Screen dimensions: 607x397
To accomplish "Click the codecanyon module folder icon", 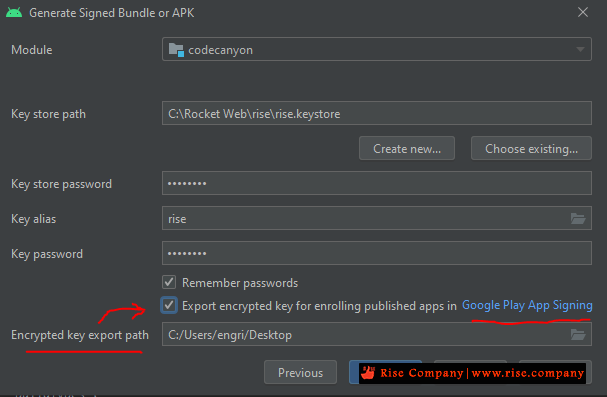I will point(176,50).
